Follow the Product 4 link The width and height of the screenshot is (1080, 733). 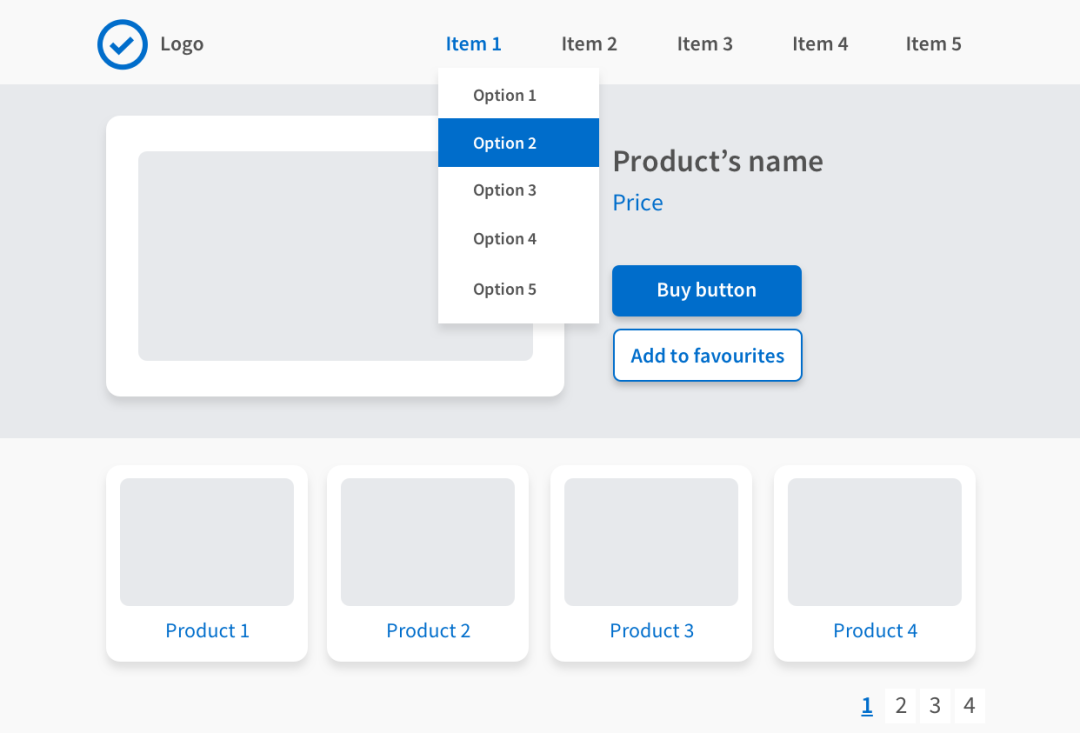[875, 630]
